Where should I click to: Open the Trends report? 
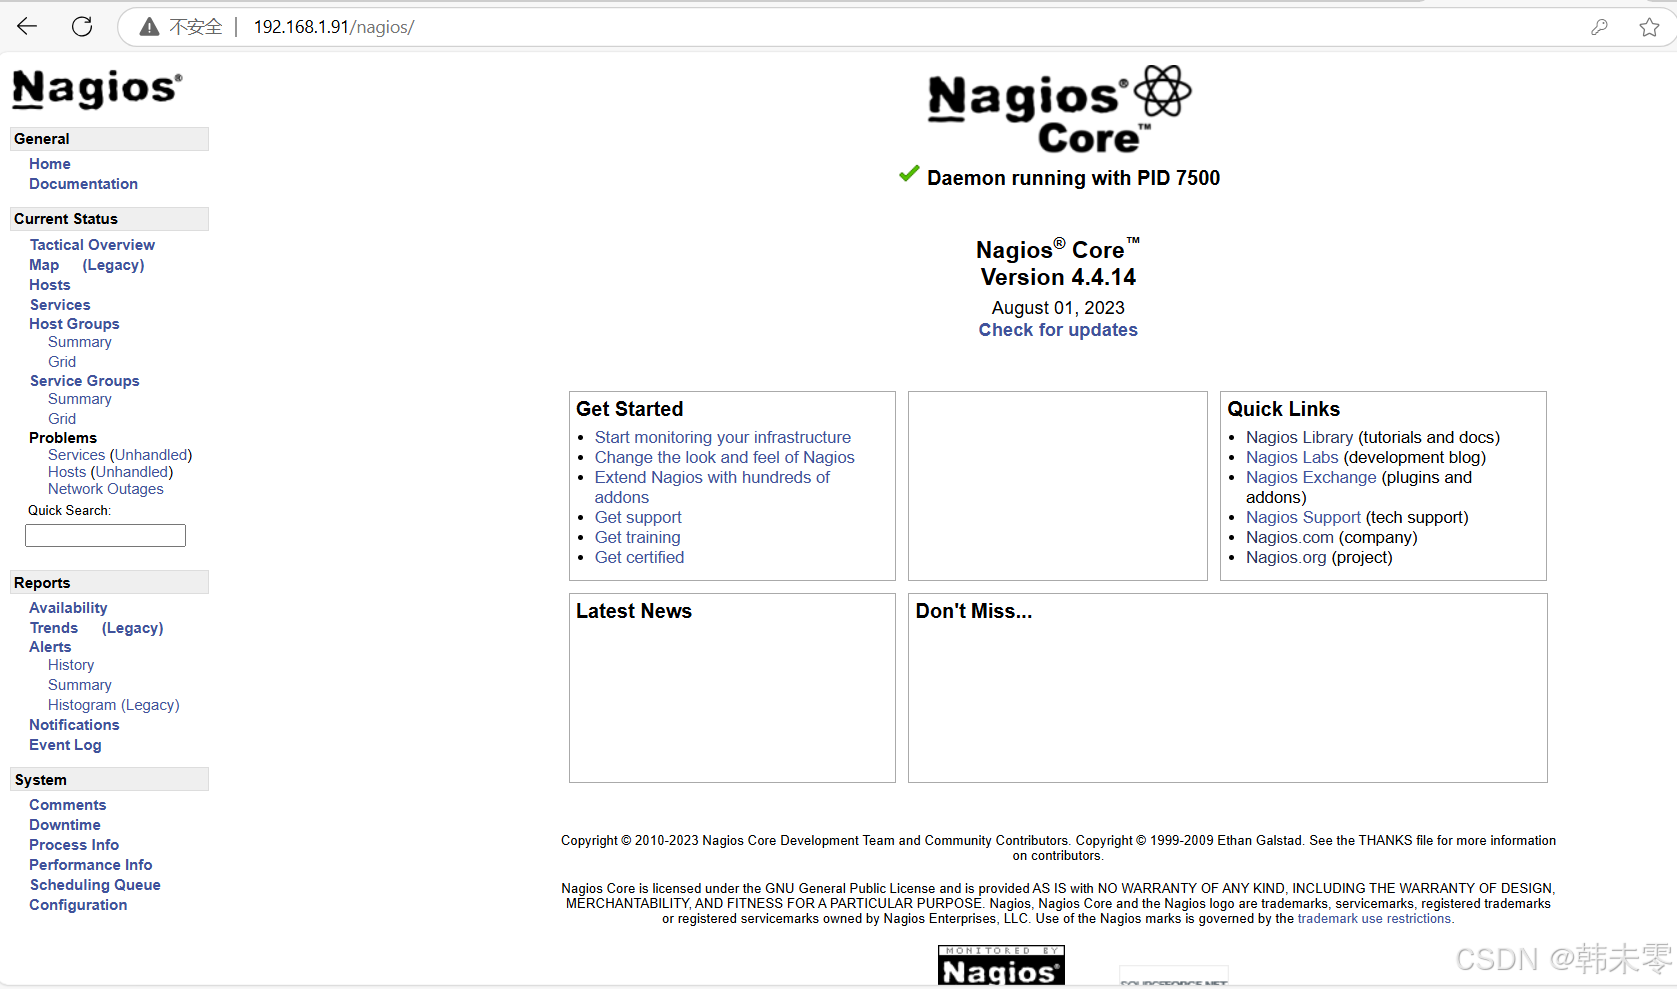click(x=54, y=628)
